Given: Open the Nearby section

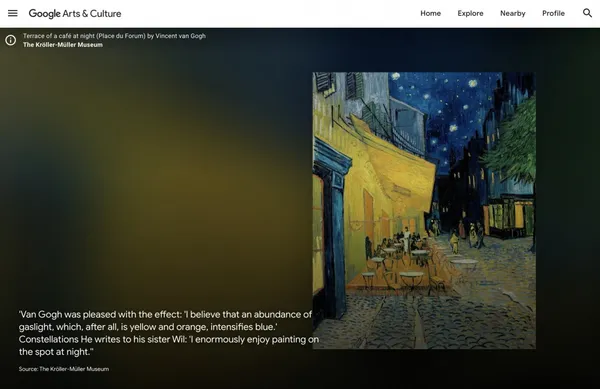Looking at the screenshot, I should pyautogui.click(x=512, y=13).
